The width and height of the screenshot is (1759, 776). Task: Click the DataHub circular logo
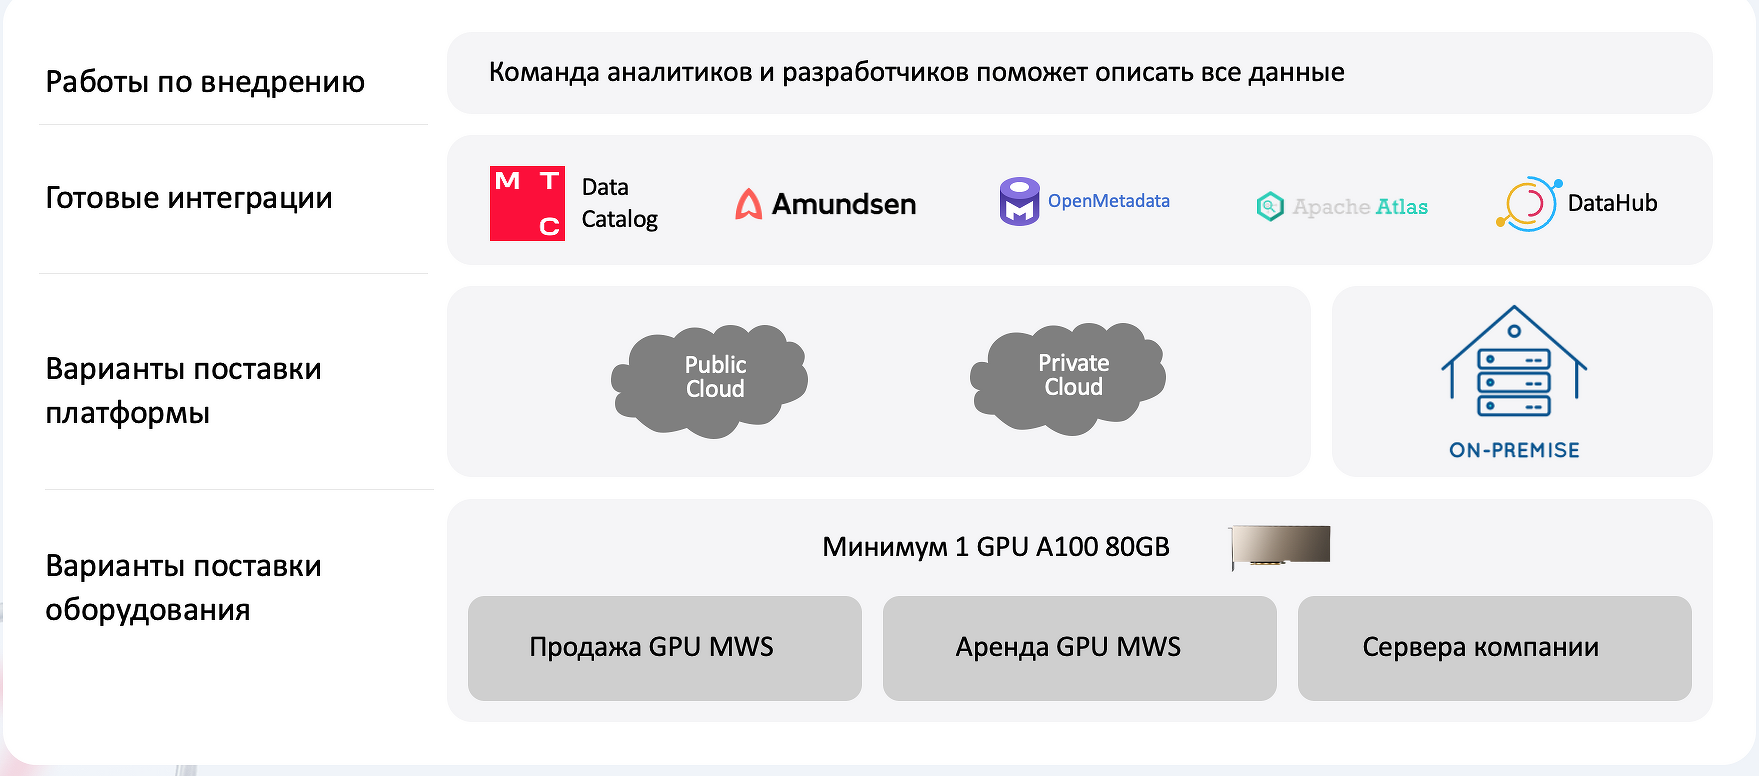(1528, 203)
